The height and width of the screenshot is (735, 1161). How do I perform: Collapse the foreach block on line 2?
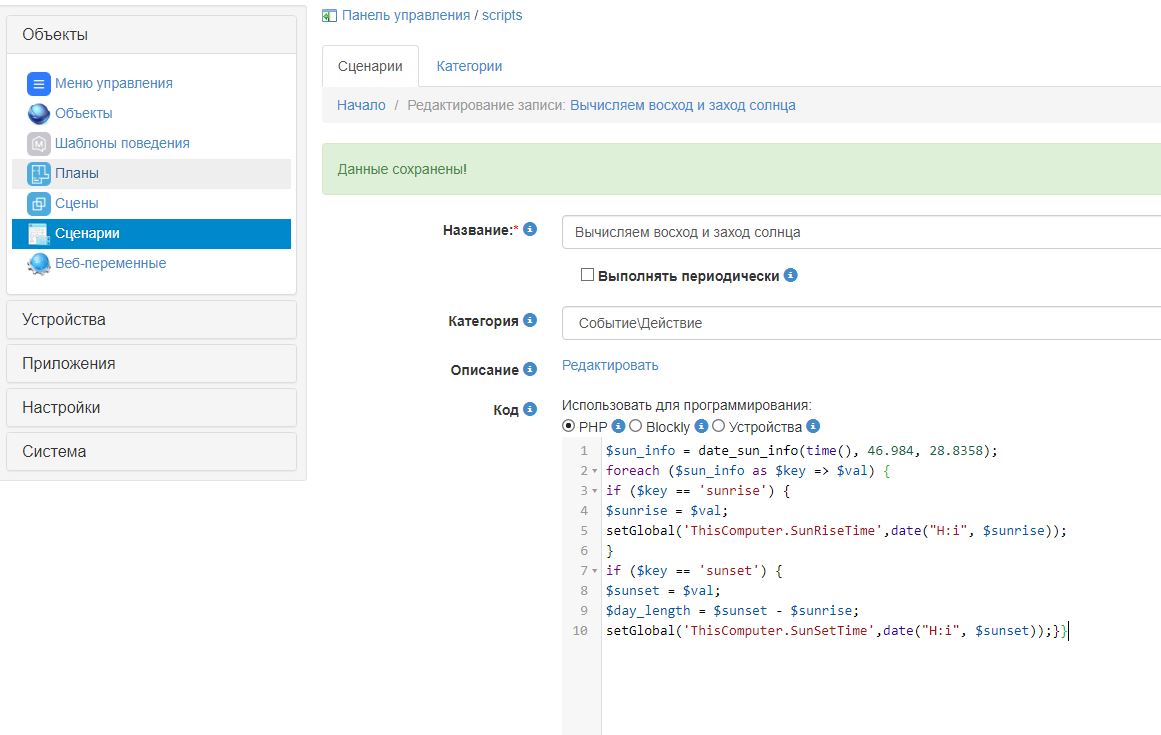tap(595, 471)
